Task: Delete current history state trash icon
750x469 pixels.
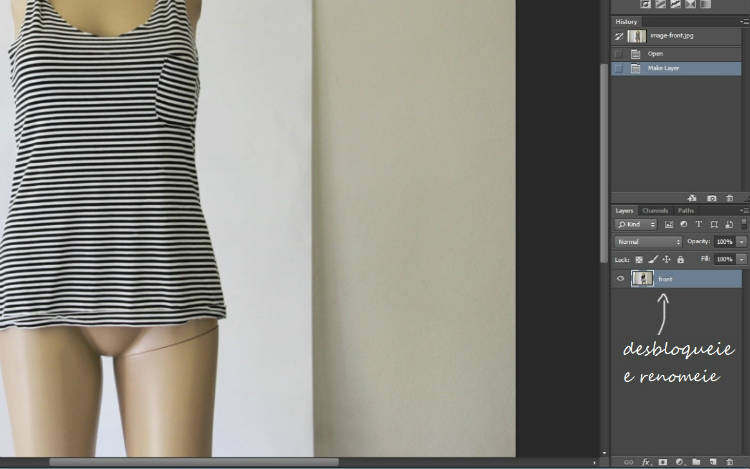Action: coord(729,198)
